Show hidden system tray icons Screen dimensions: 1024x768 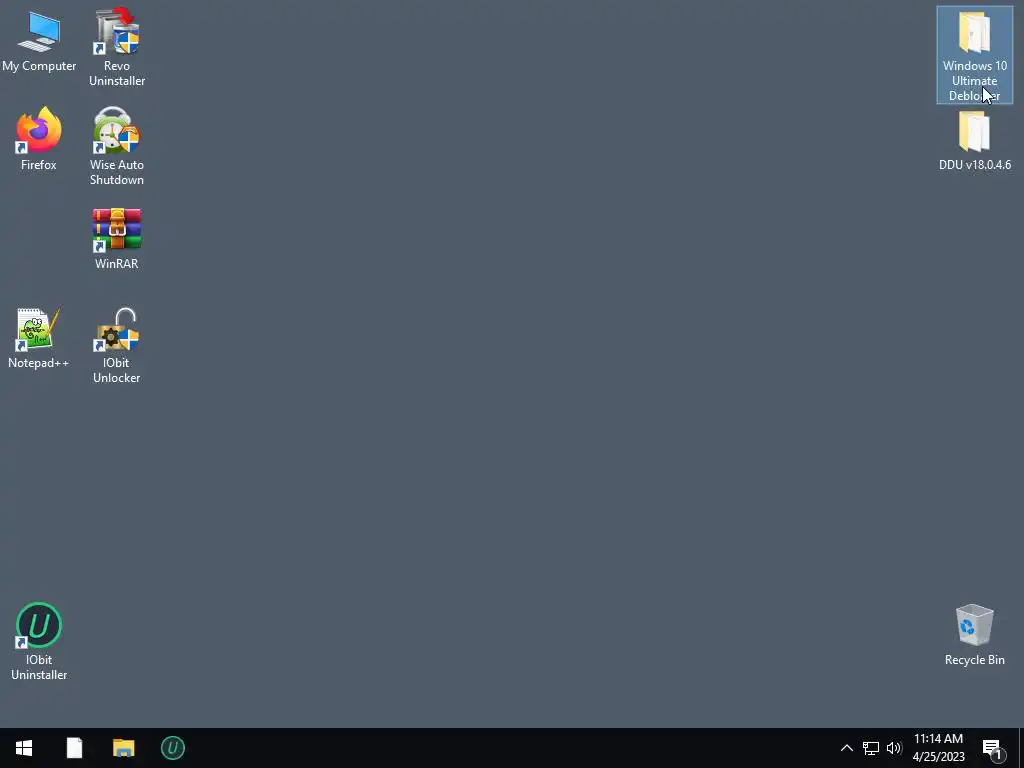pyautogui.click(x=846, y=748)
